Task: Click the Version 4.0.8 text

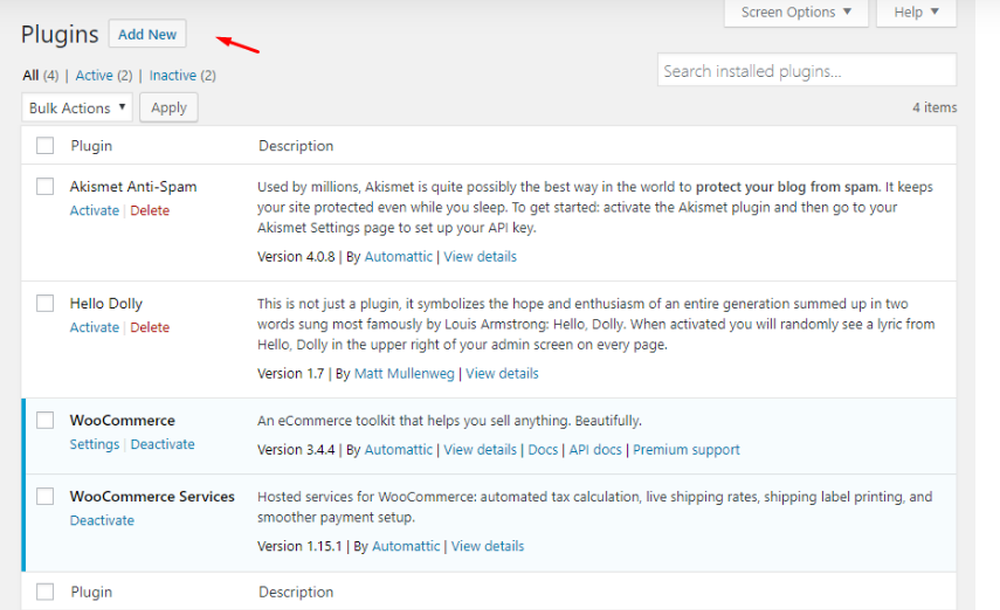Action: click(296, 257)
